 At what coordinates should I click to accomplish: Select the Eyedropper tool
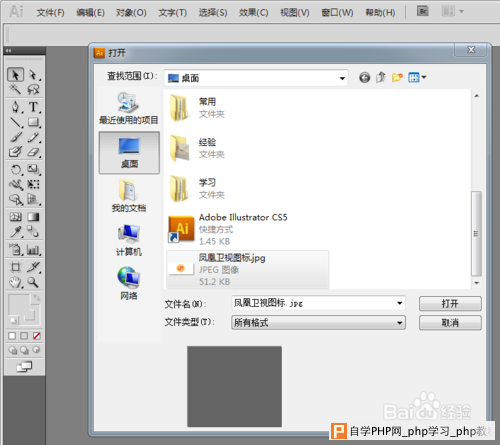(15, 232)
